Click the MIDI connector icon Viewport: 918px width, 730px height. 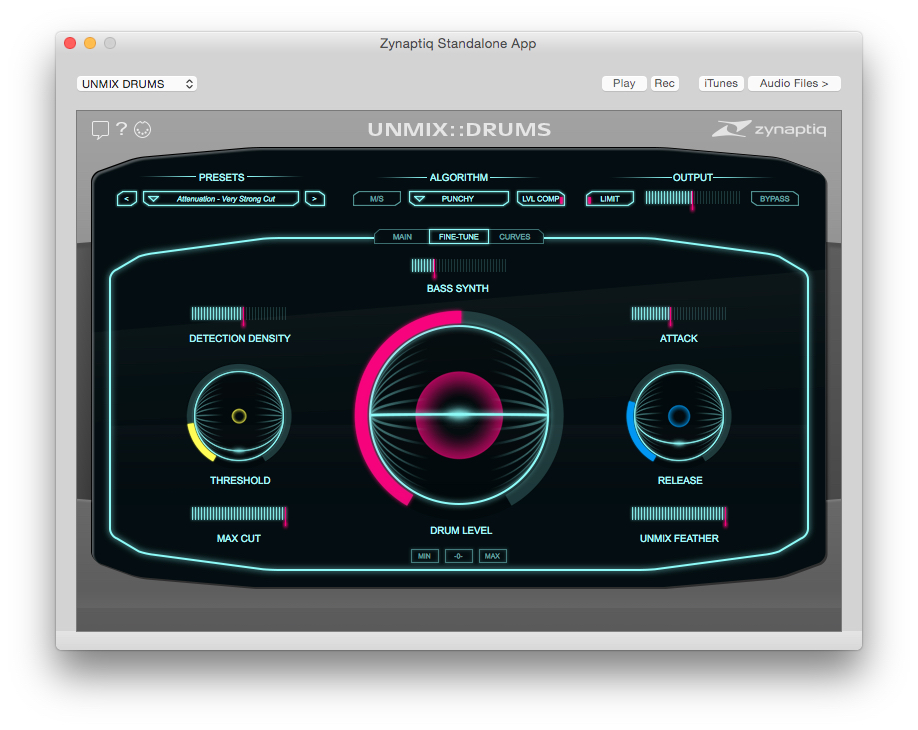click(x=142, y=129)
